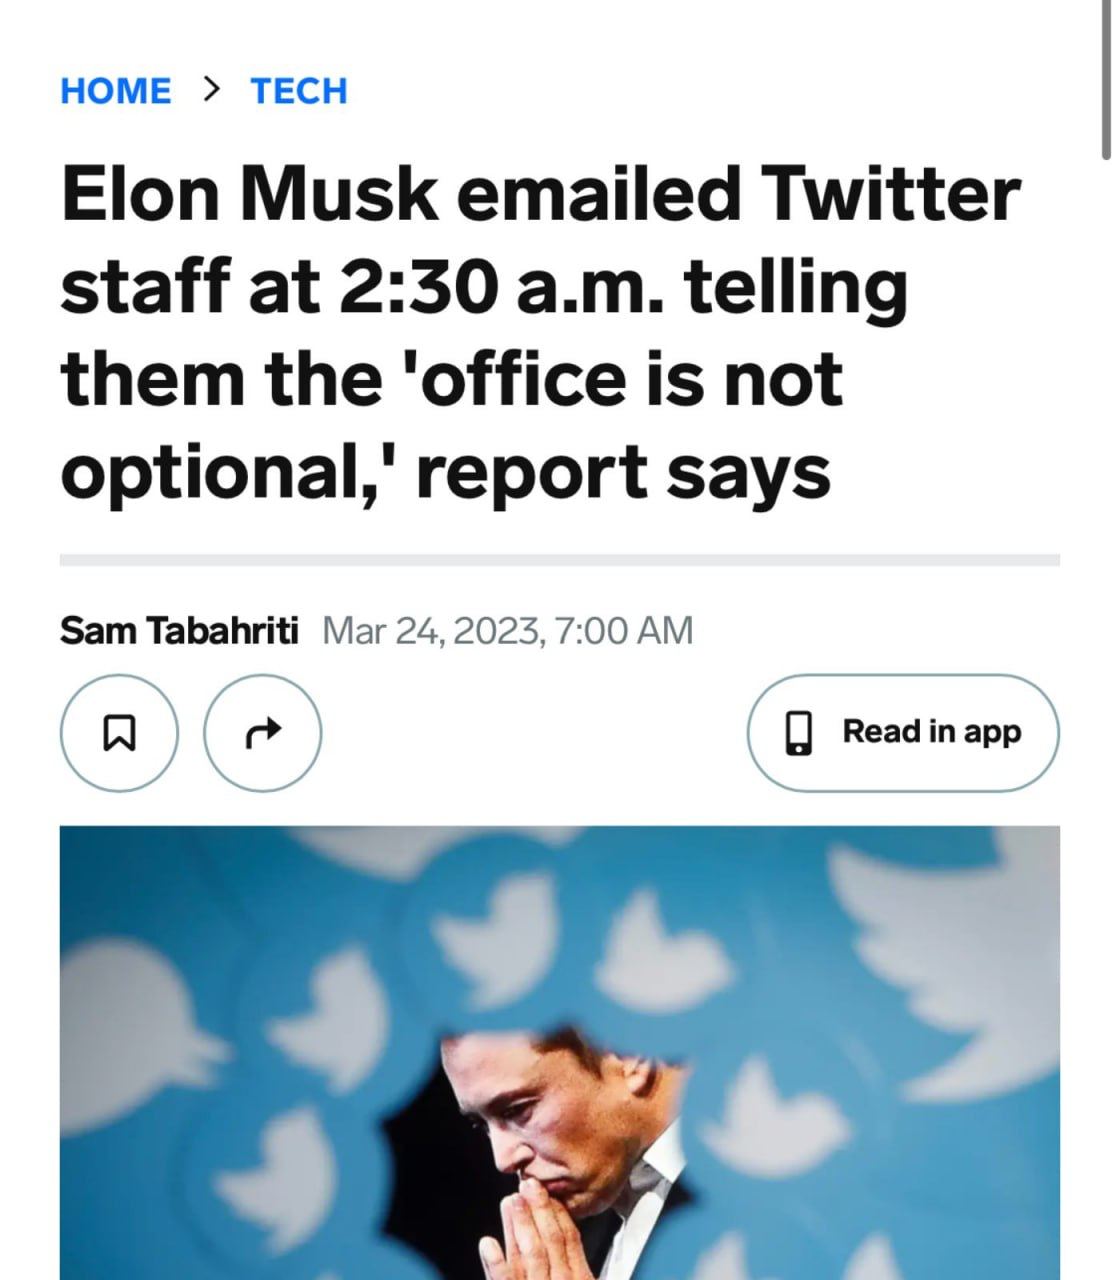Viewport: 1120px width, 1280px height.
Task: Click the gray divider line under the headline
Action: click(559, 560)
